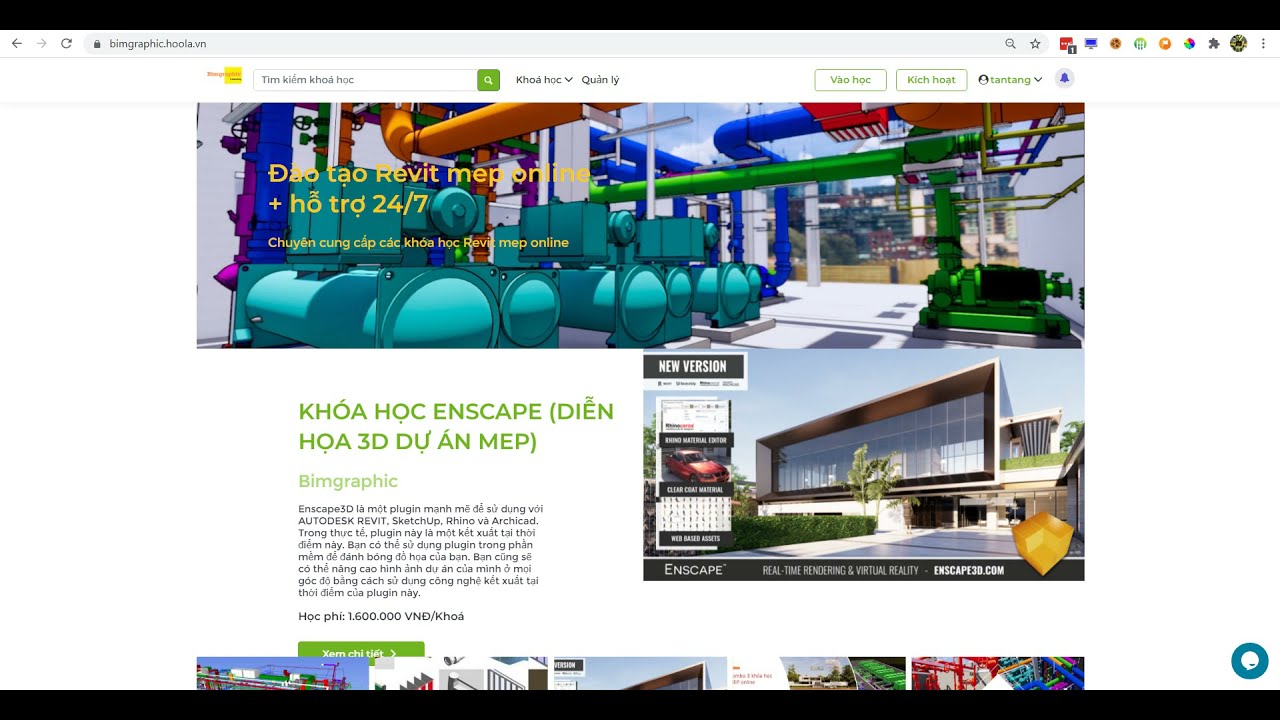
Task: Expand the tantang account dropdown
Action: click(x=1010, y=80)
